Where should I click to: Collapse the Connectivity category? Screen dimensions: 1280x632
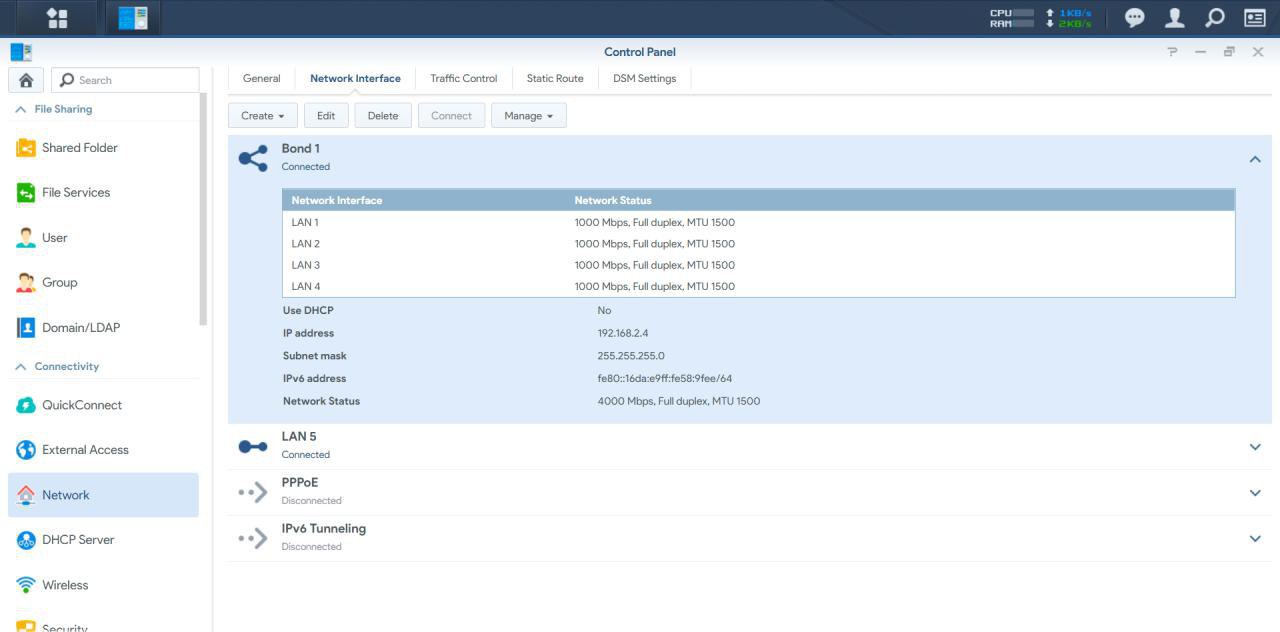click(x=21, y=367)
